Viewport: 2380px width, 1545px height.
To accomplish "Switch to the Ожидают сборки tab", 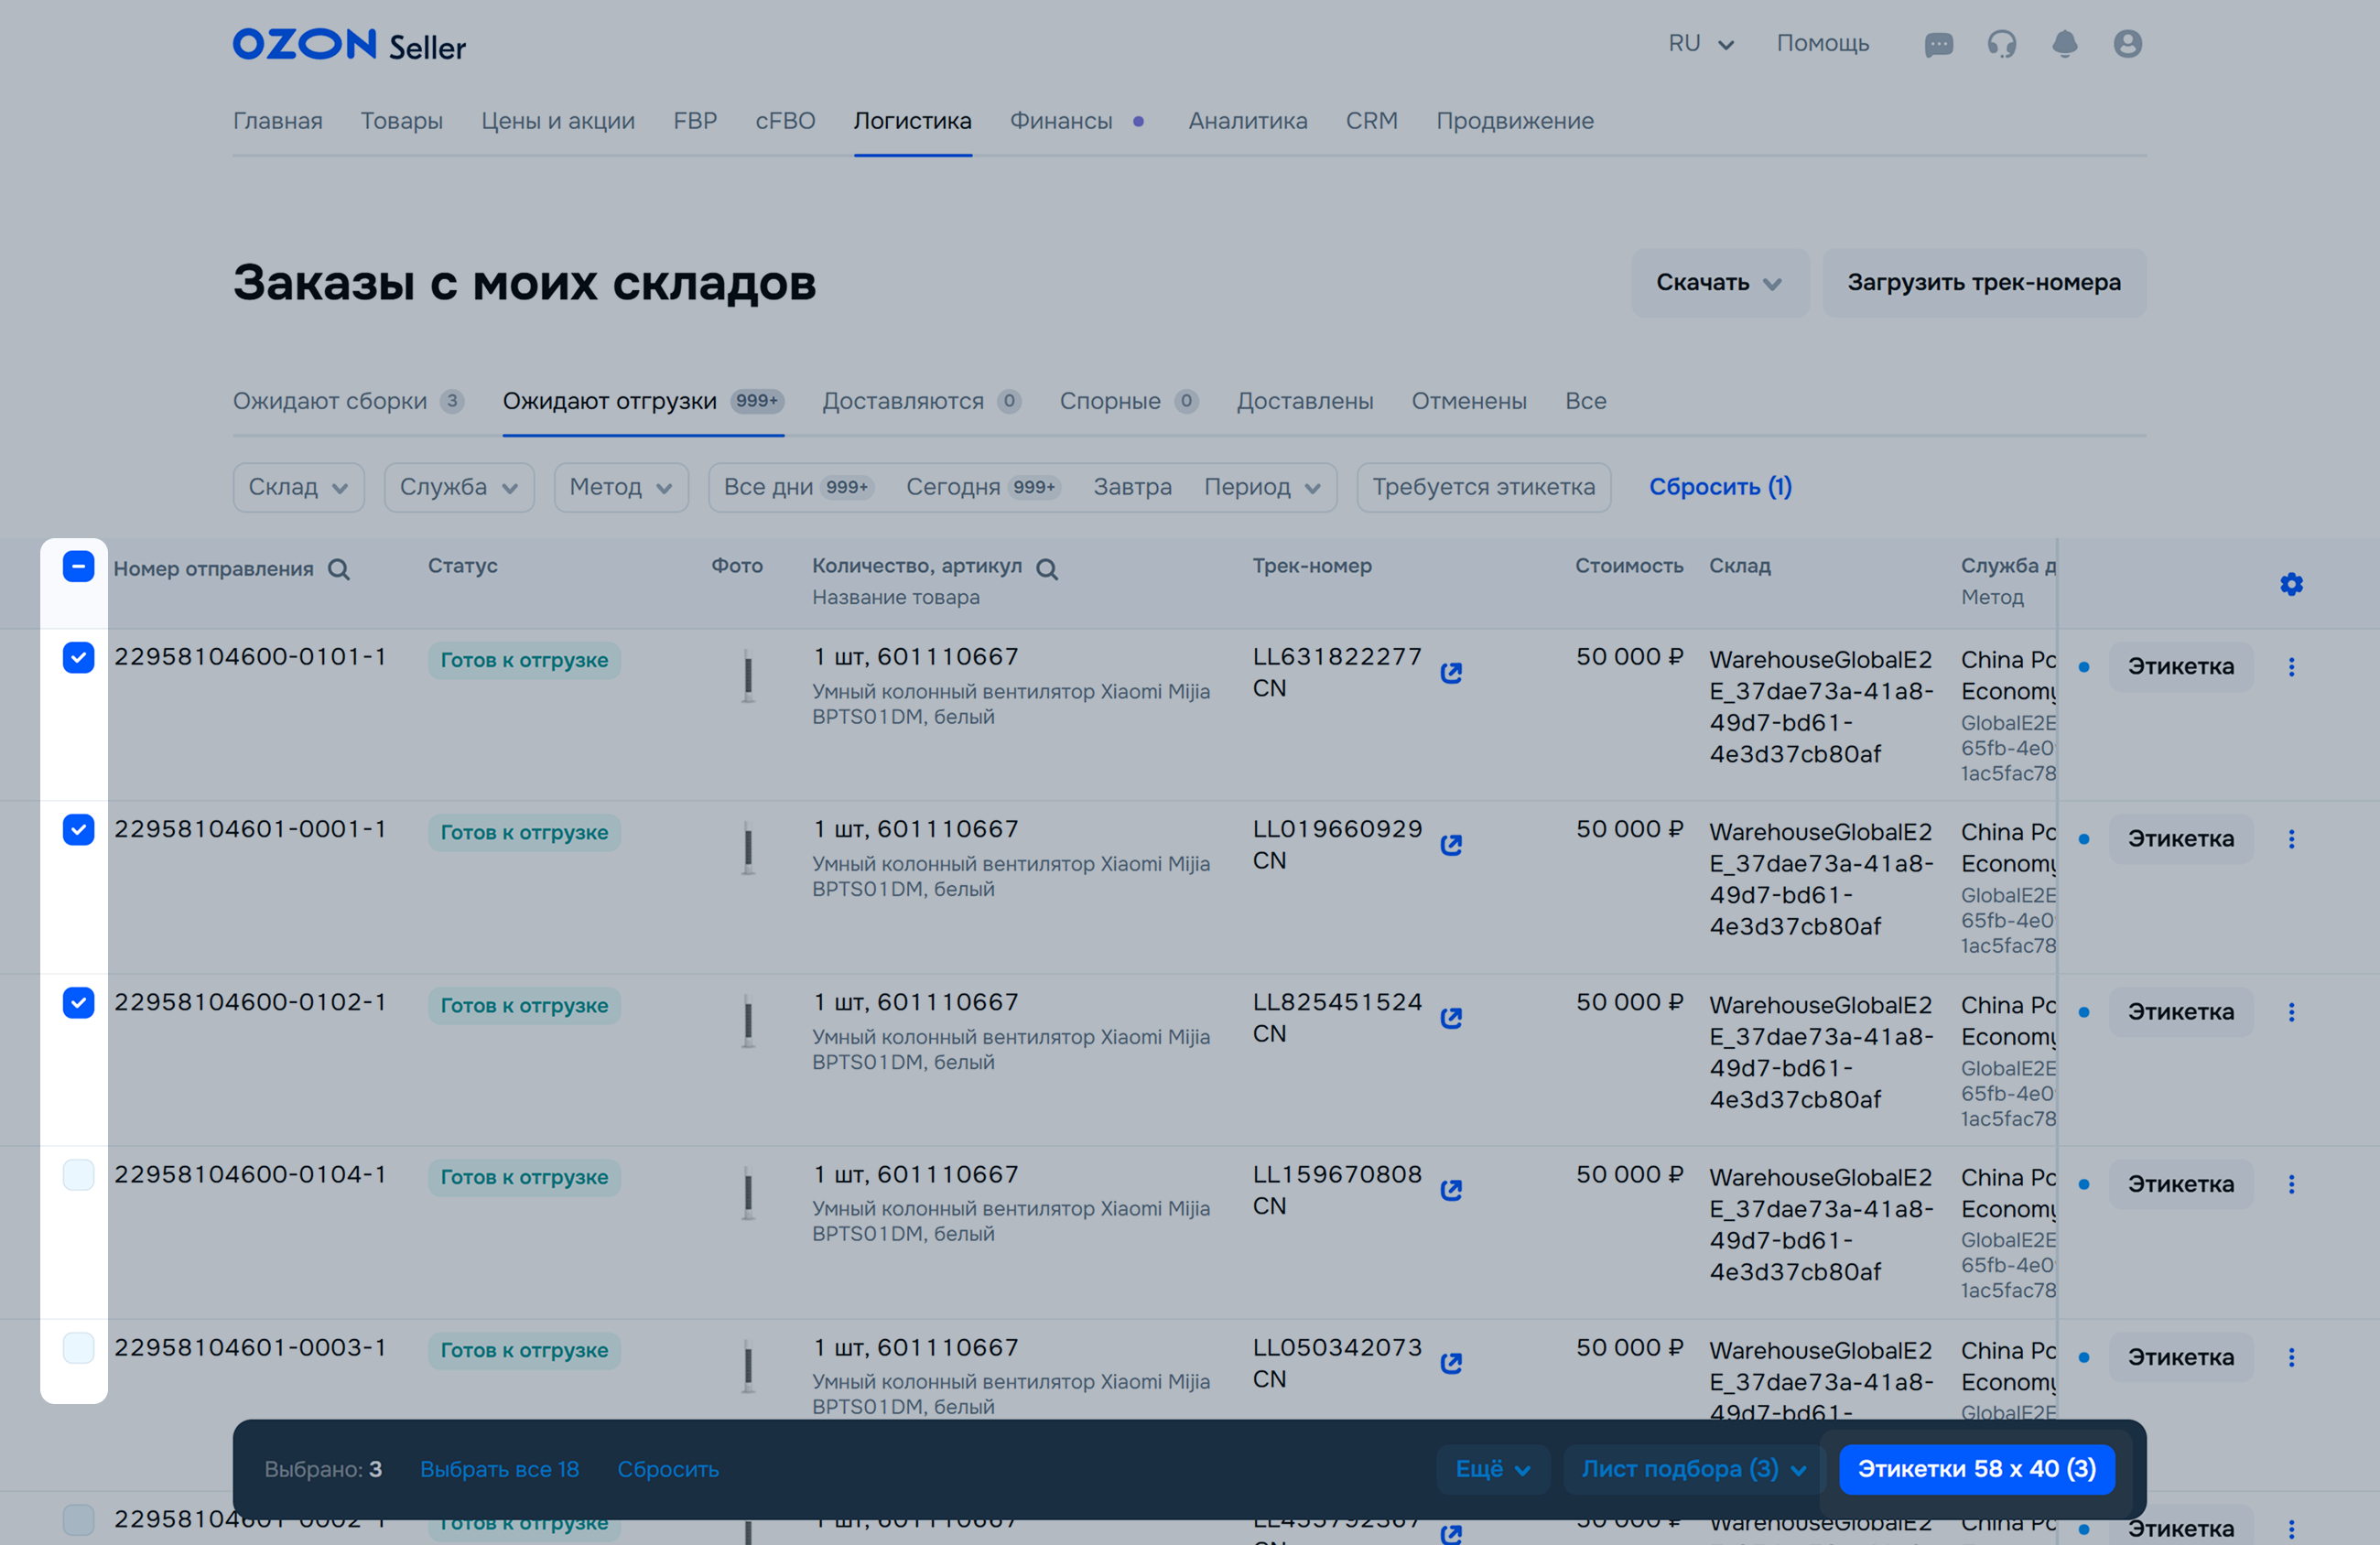I will pyautogui.click(x=330, y=401).
